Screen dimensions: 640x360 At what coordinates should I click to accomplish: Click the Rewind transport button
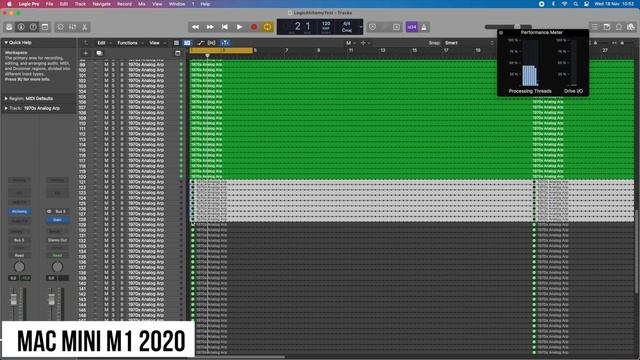click(196, 27)
